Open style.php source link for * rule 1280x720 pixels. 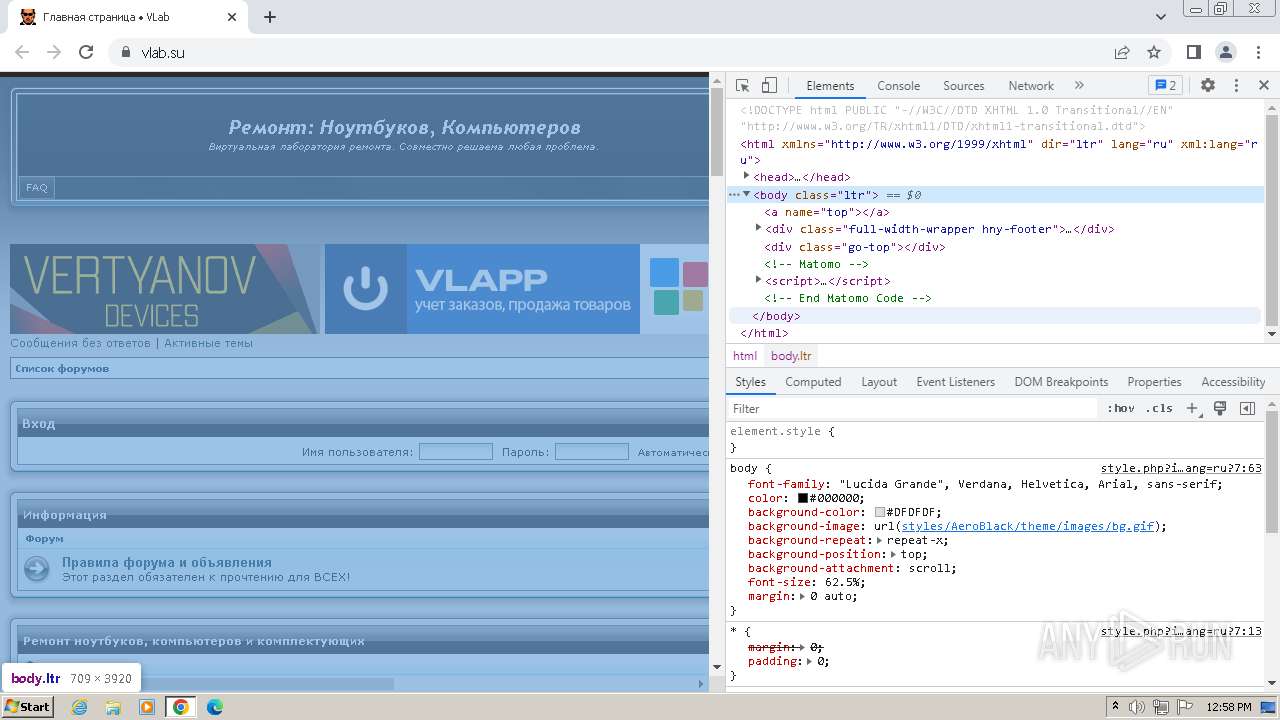(x=1181, y=631)
